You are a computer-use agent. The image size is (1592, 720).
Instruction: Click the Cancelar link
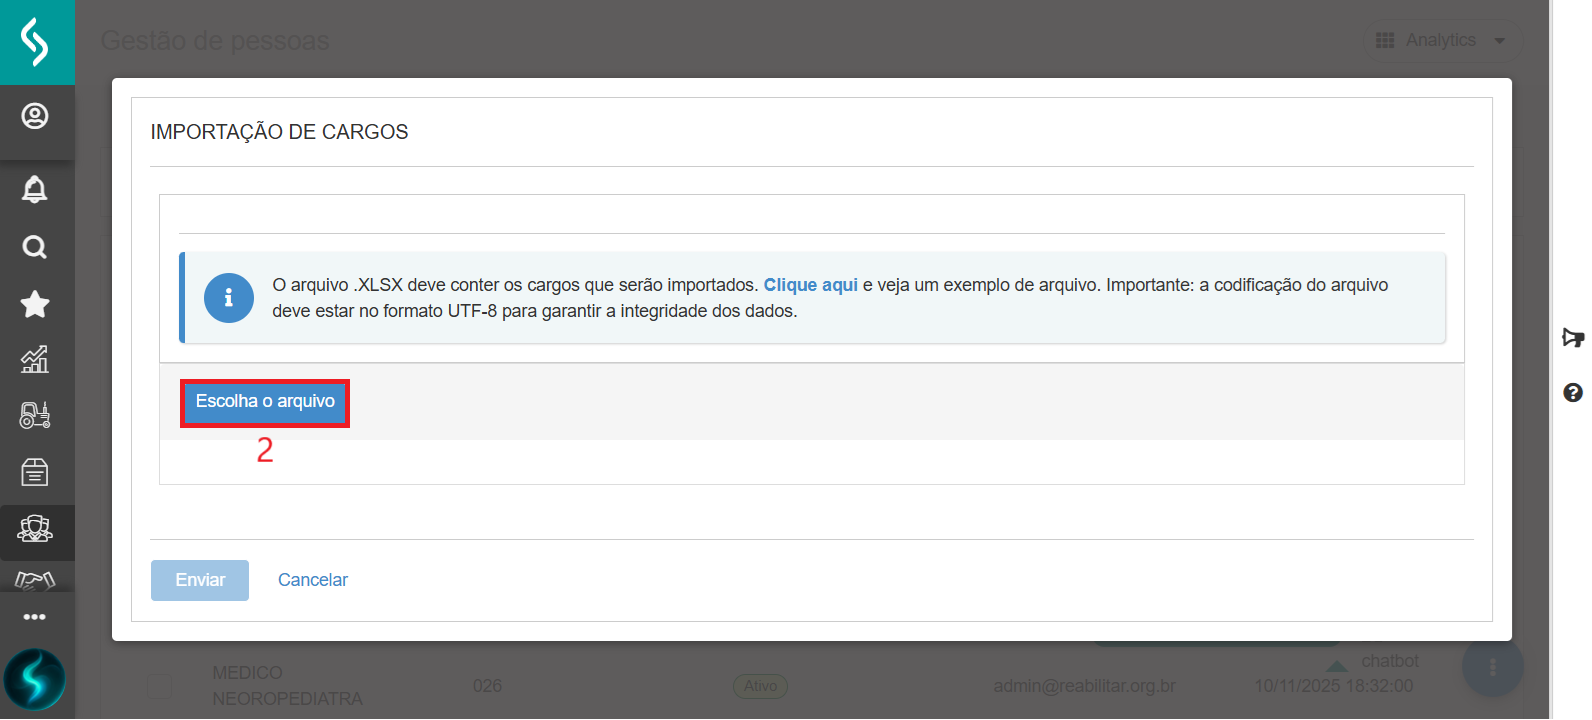tap(312, 580)
